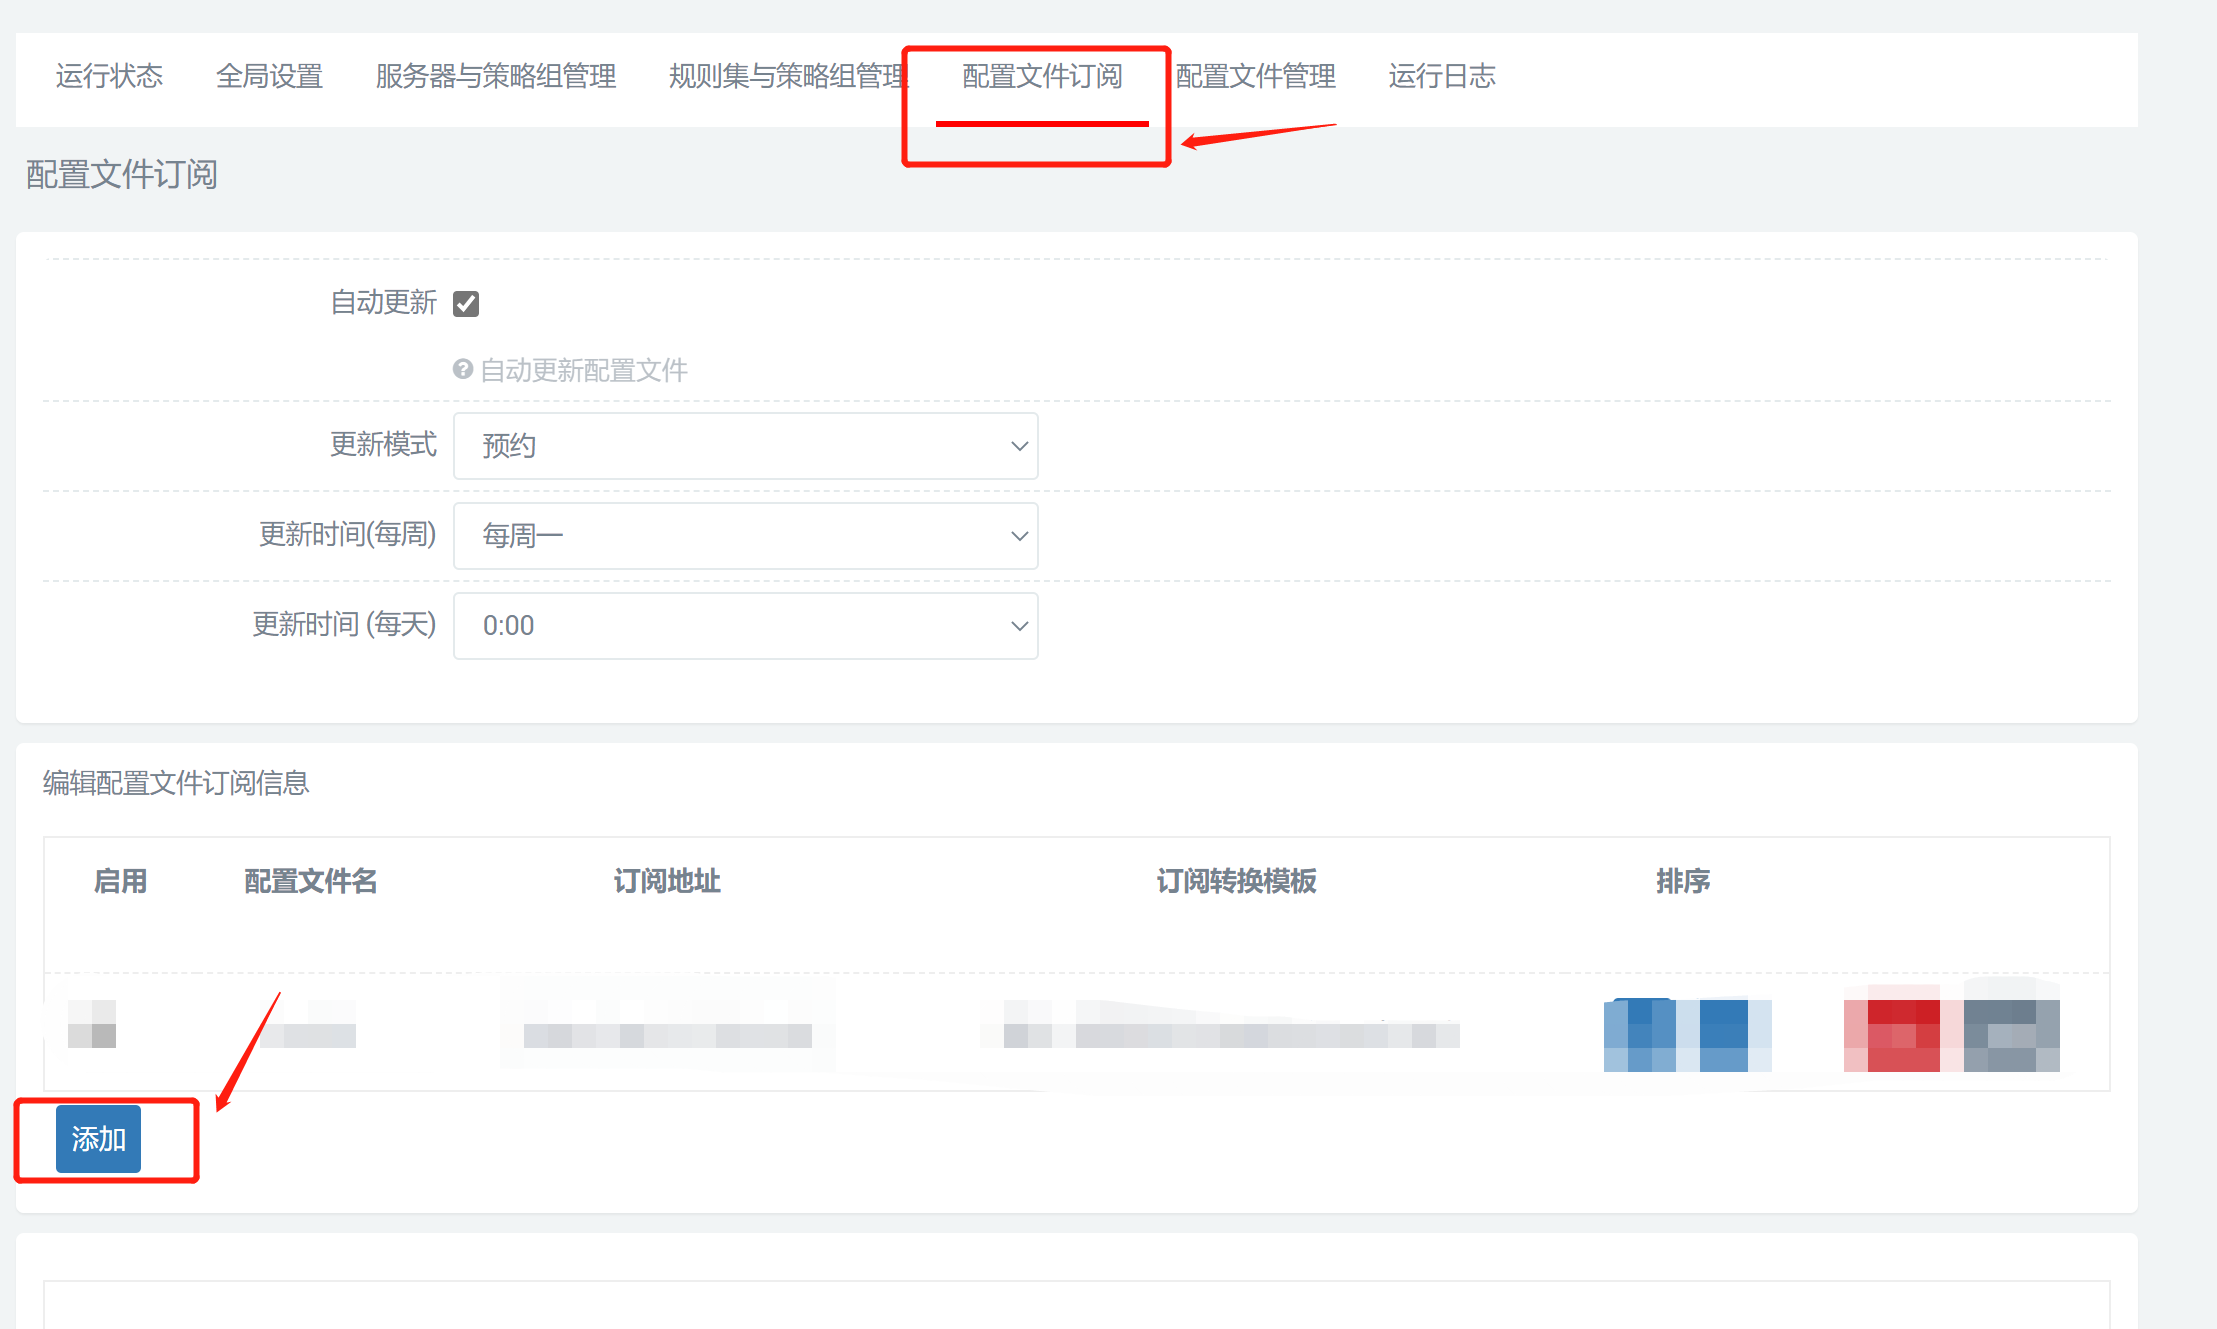Expand the 更新模式 dropdown showing 预约

[746, 446]
